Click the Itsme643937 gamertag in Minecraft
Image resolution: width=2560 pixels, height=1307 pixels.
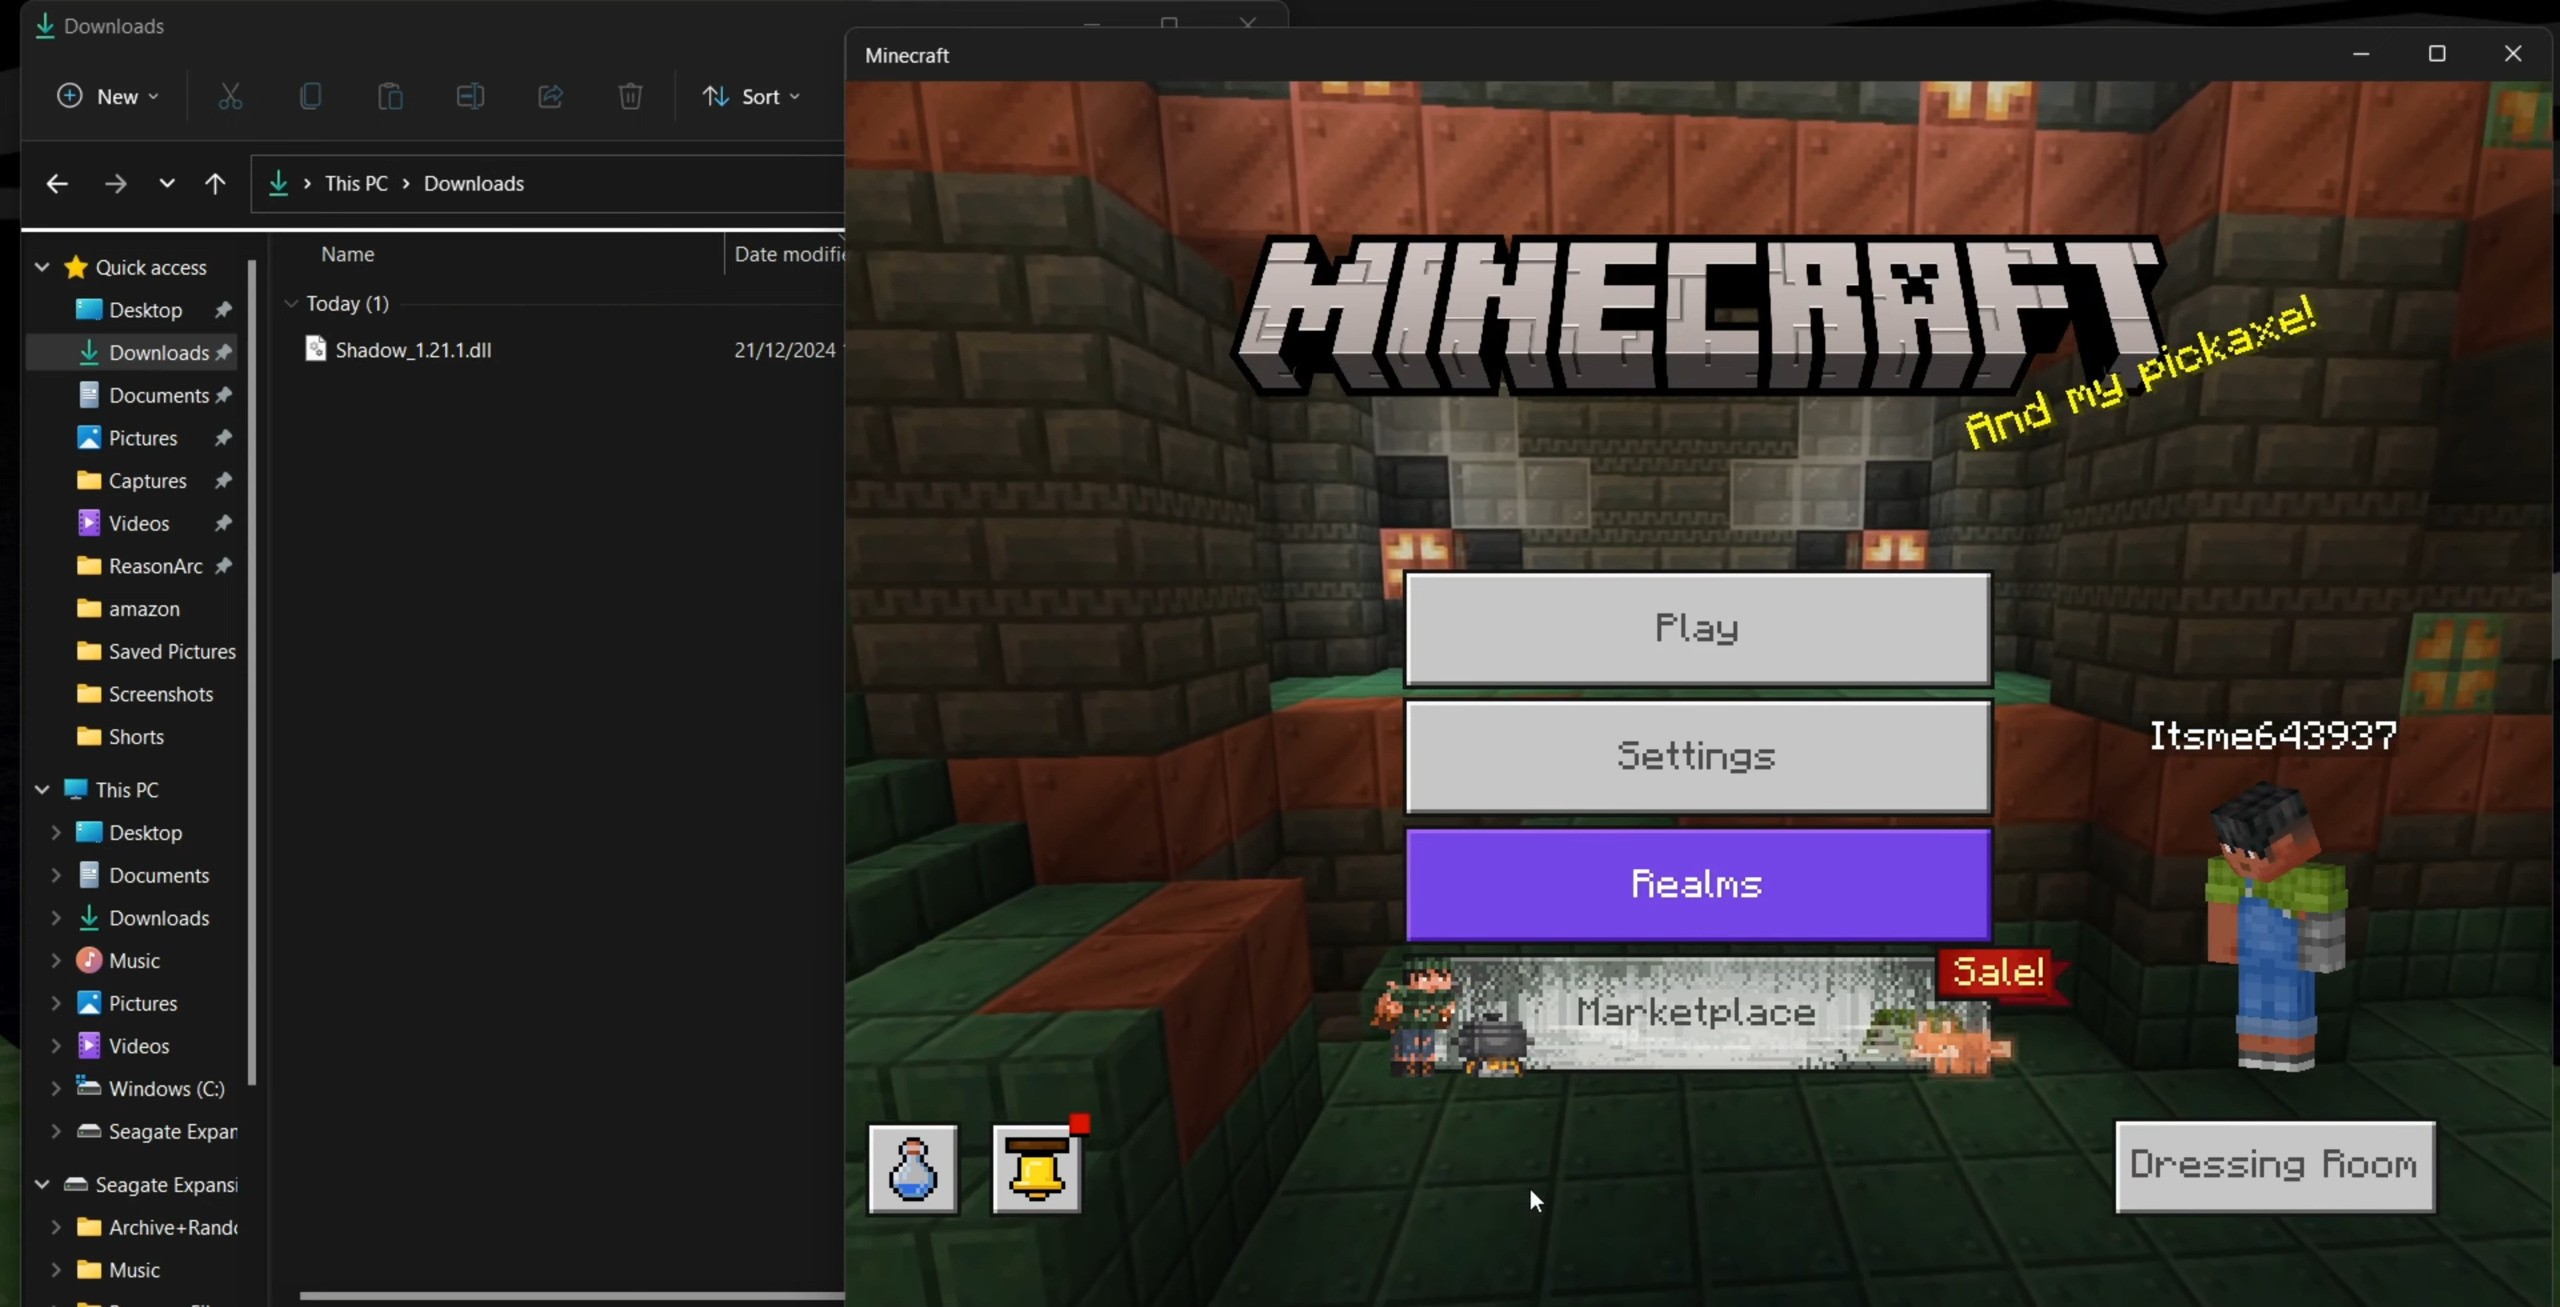(2273, 736)
